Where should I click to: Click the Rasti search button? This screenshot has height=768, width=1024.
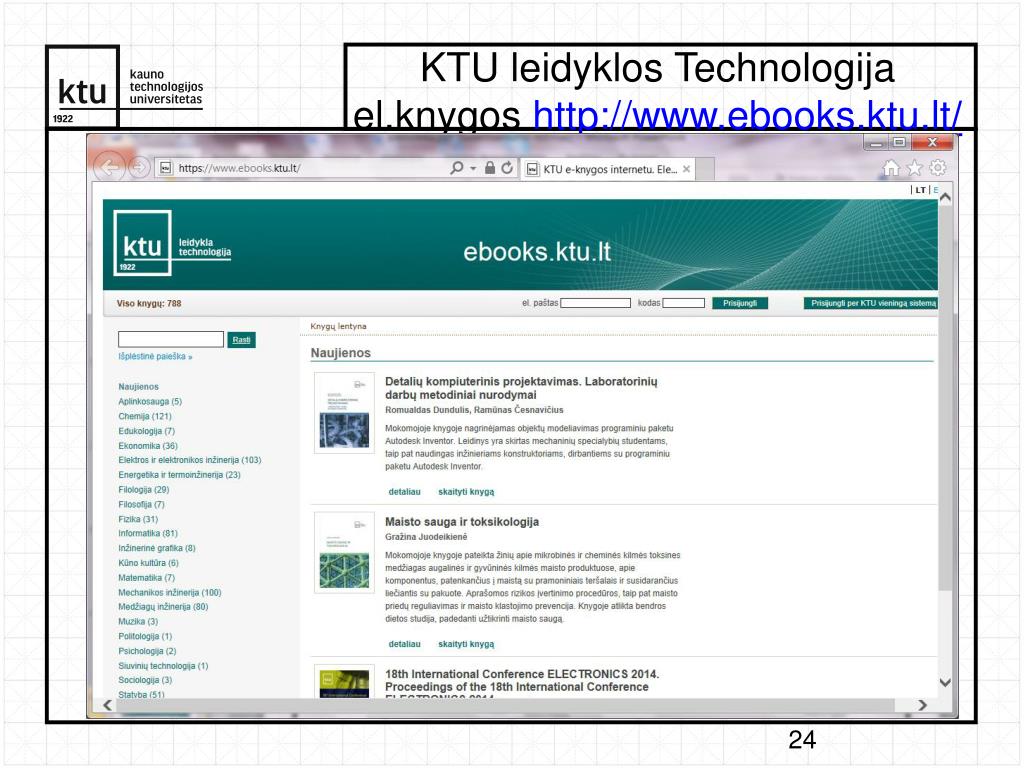coord(242,340)
